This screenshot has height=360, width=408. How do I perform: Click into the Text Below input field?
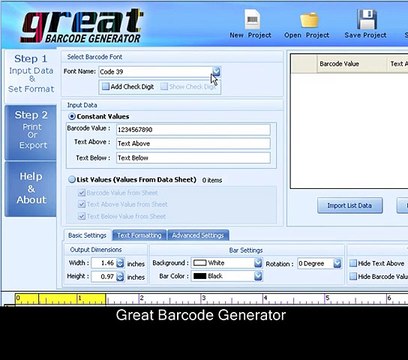coord(193,158)
